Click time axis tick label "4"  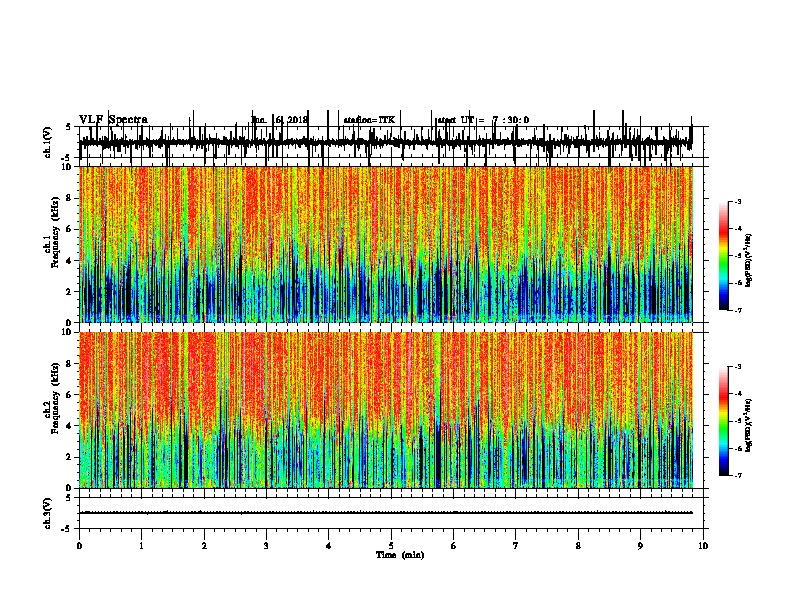click(x=329, y=546)
